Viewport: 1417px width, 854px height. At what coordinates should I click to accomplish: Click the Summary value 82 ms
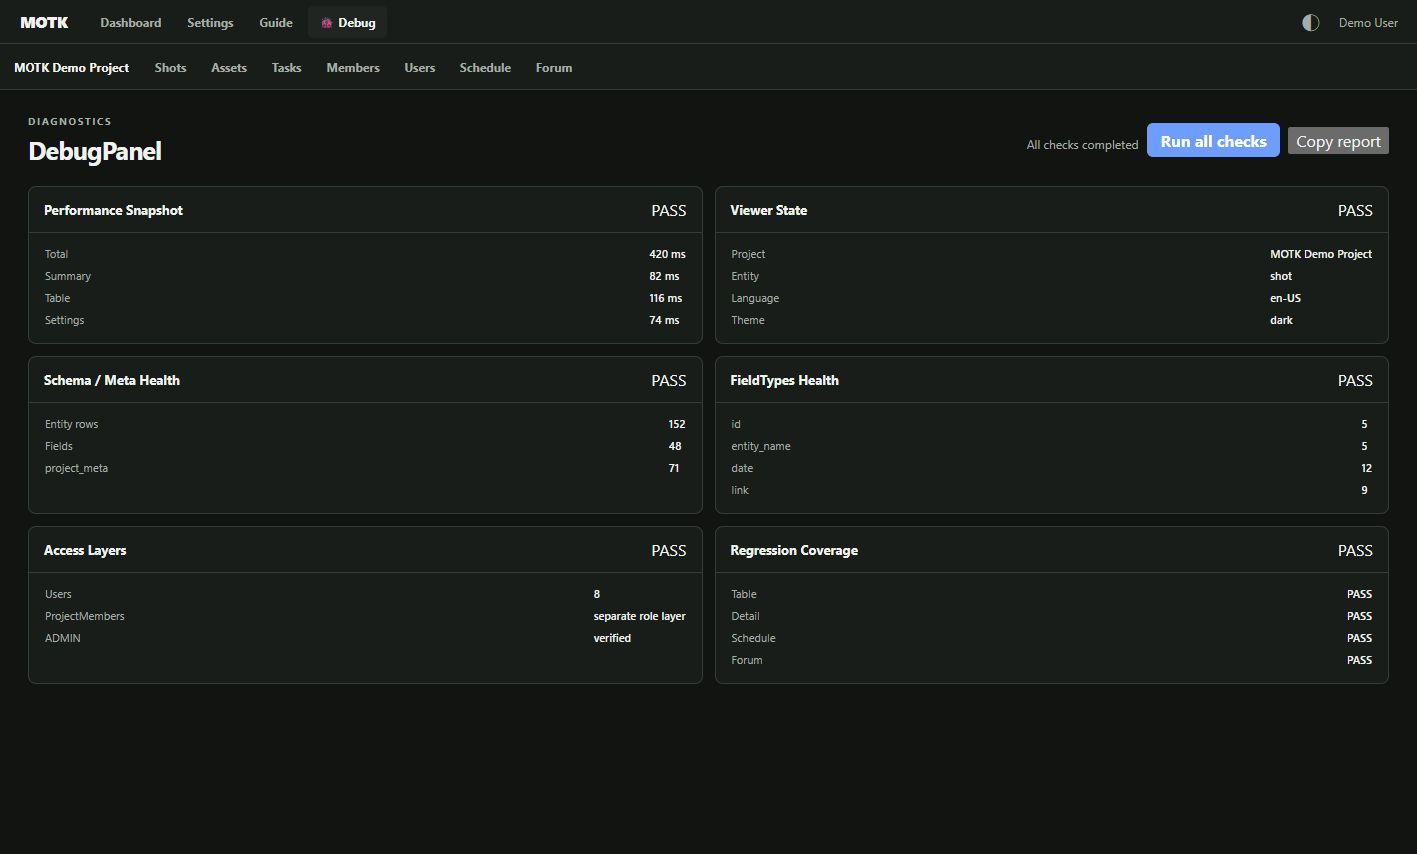pyautogui.click(x=664, y=276)
